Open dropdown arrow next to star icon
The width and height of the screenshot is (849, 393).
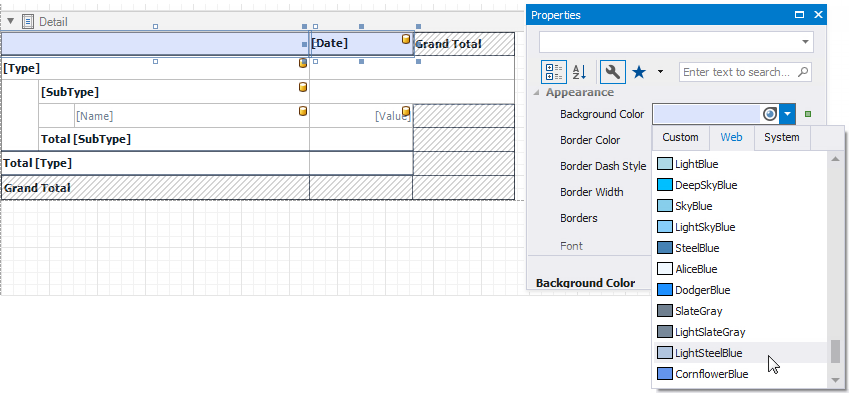(660, 72)
